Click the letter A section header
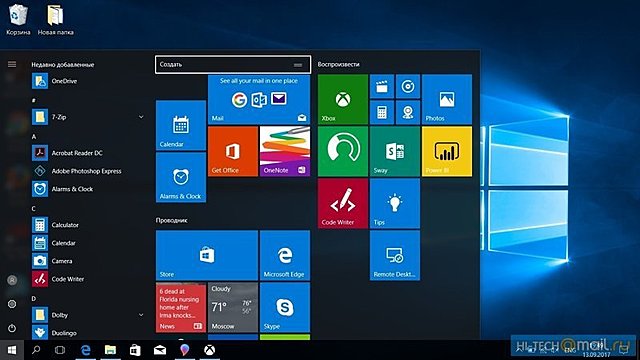640x360 pixels. [x=34, y=137]
